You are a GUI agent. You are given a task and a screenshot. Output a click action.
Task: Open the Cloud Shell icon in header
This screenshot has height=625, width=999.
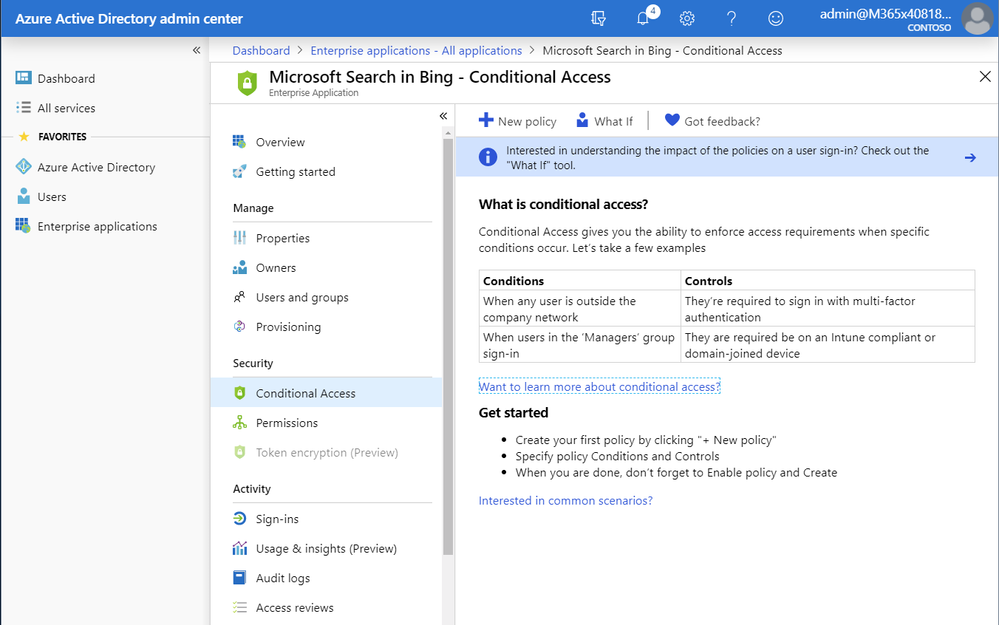598,18
